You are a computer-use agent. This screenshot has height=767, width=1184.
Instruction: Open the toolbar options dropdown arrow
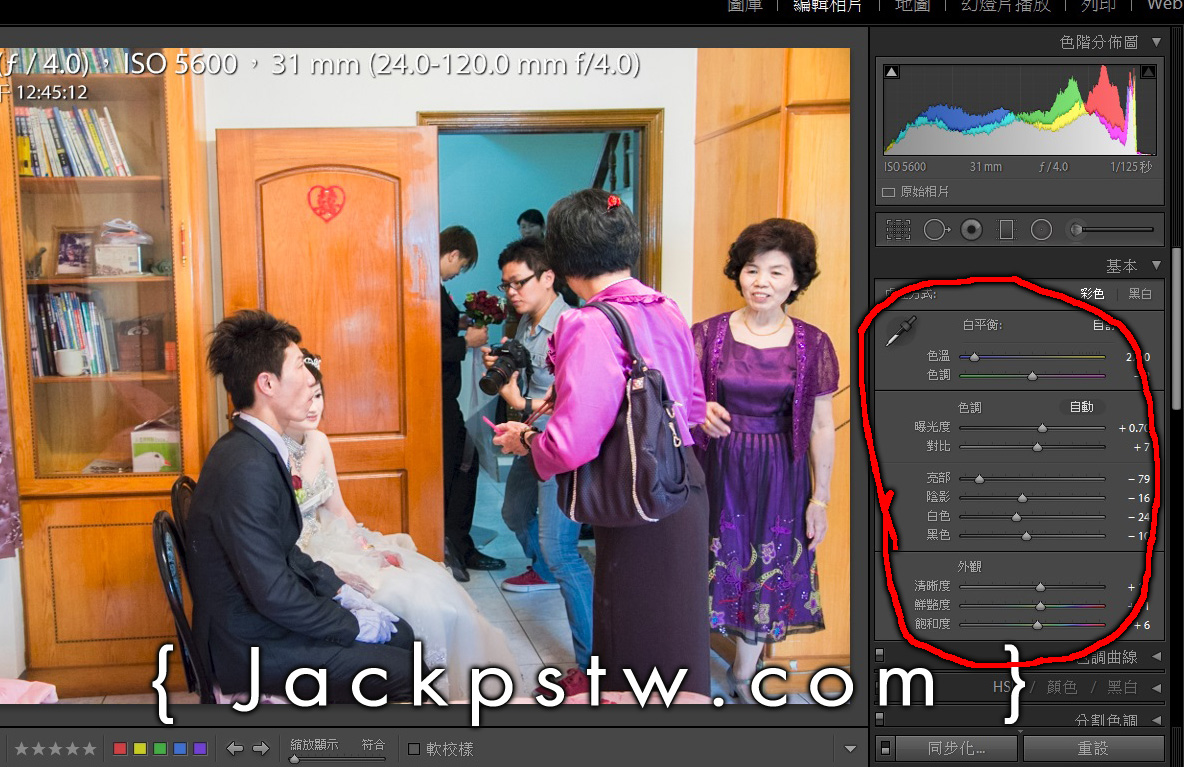pos(850,748)
